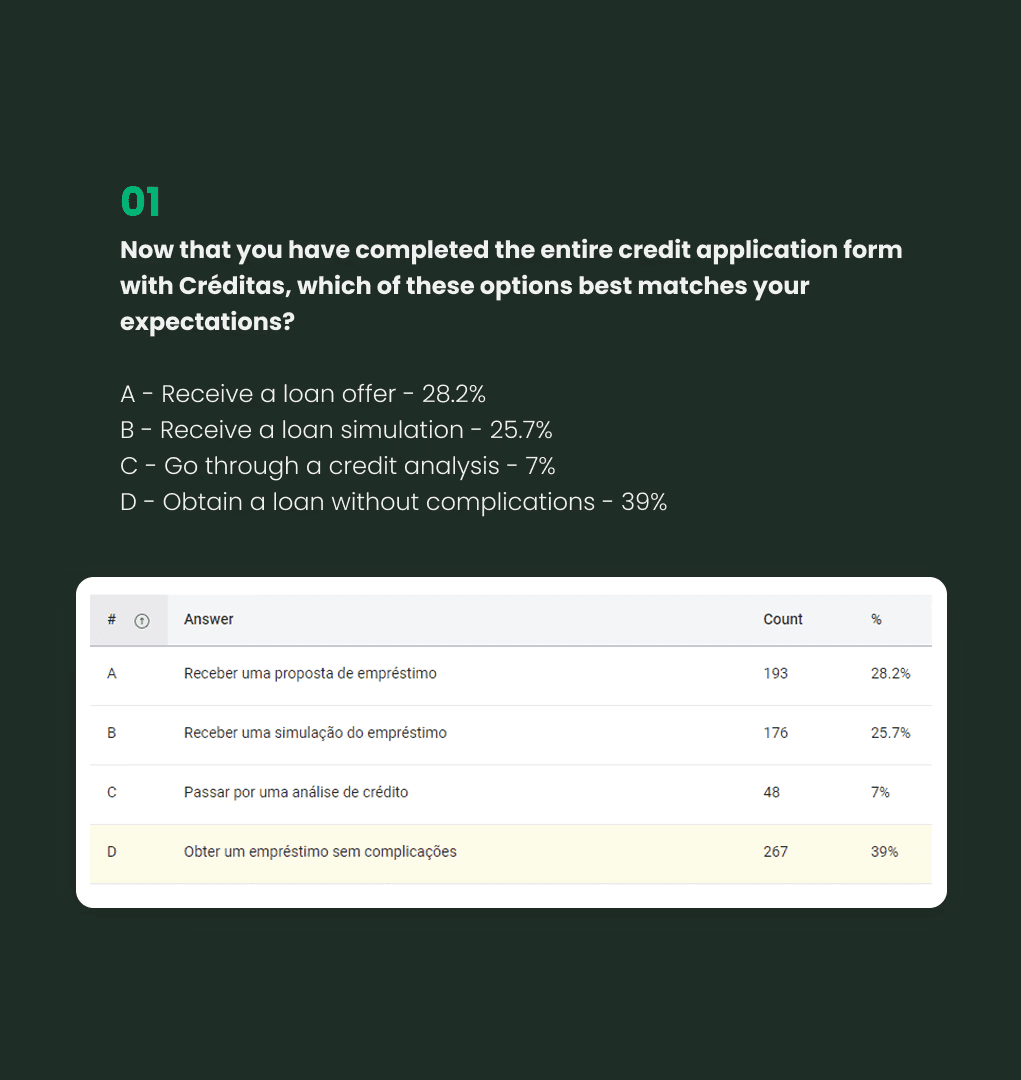Click the sort arrow icon in the header
The width and height of the screenshot is (1021, 1080).
pyautogui.click(x=142, y=621)
